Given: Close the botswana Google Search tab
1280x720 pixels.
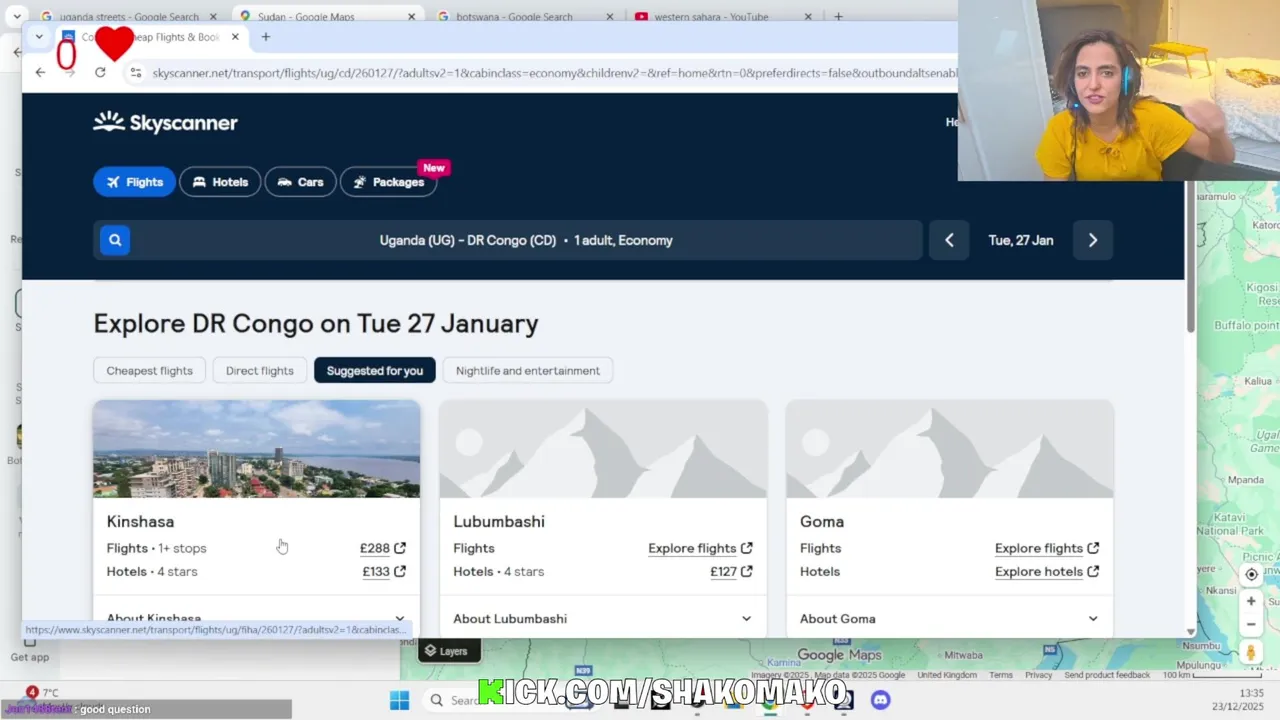Looking at the screenshot, I should pos(610,17).
